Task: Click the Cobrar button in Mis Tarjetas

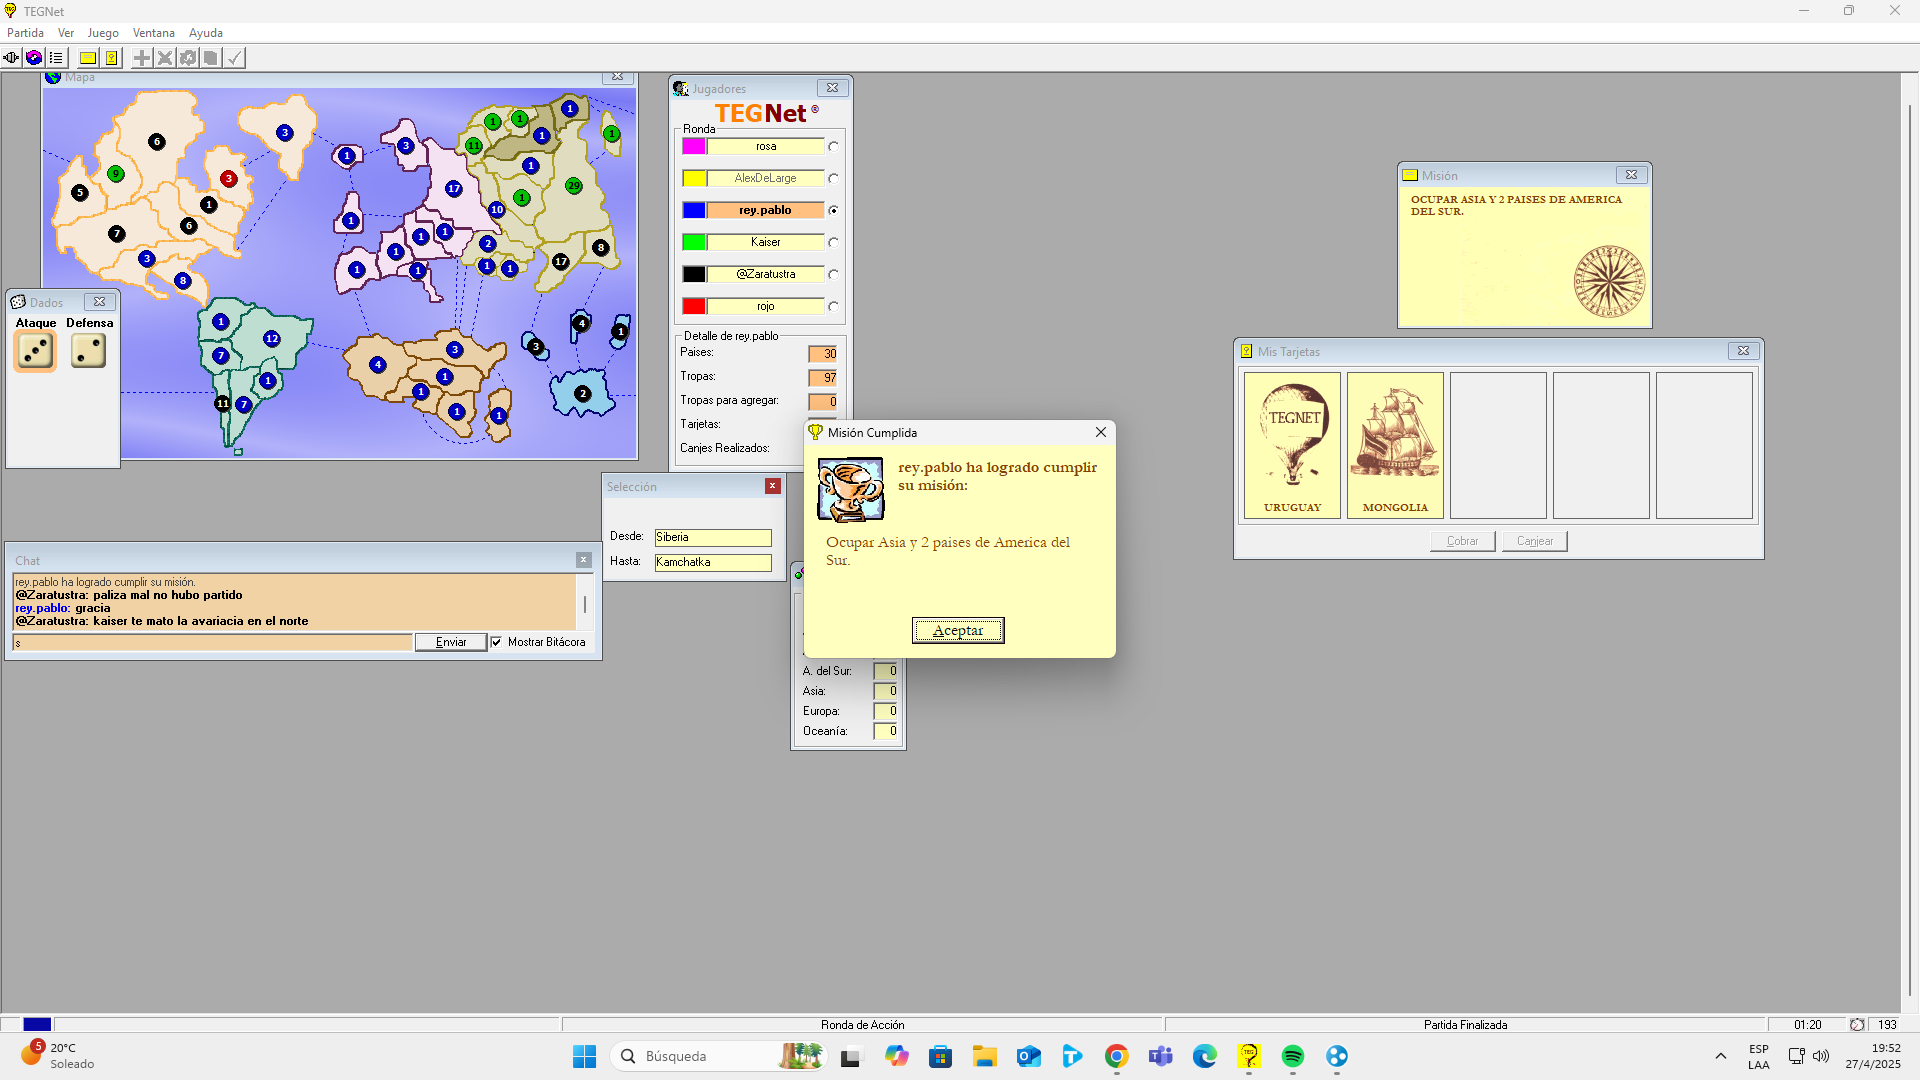Action: point(1462,541)
